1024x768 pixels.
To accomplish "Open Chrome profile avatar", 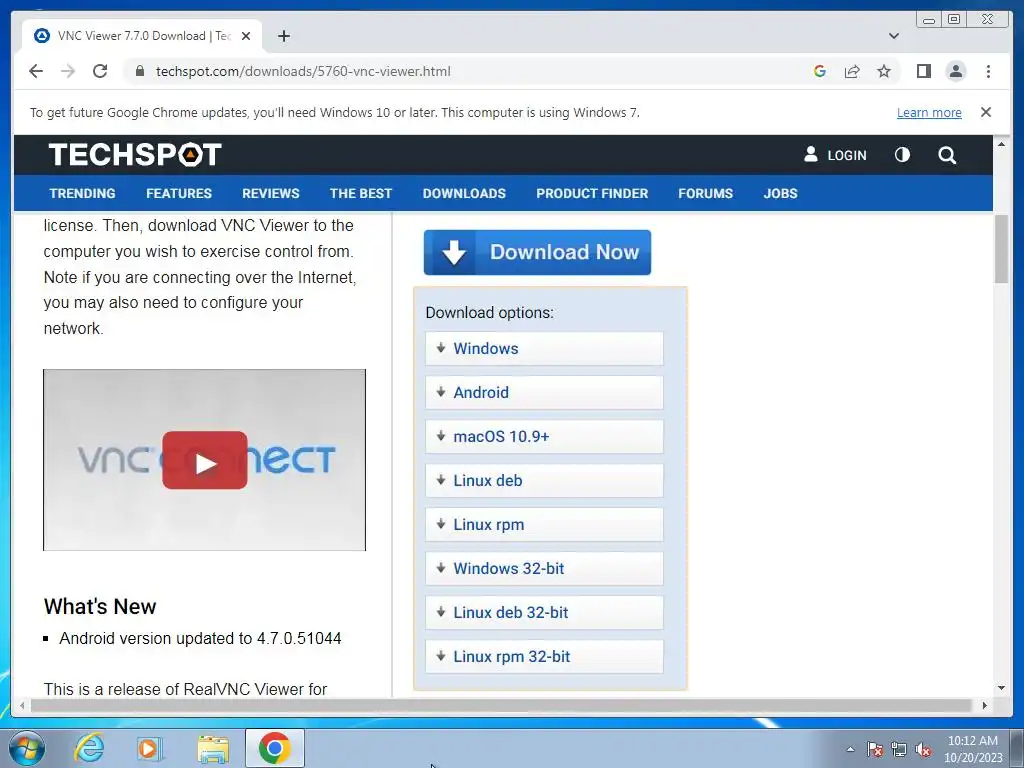I will [955, 71].
